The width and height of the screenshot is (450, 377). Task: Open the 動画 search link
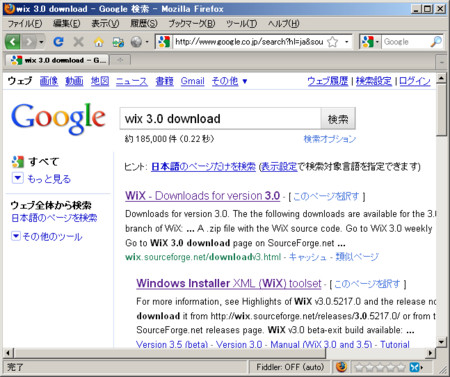74,81
